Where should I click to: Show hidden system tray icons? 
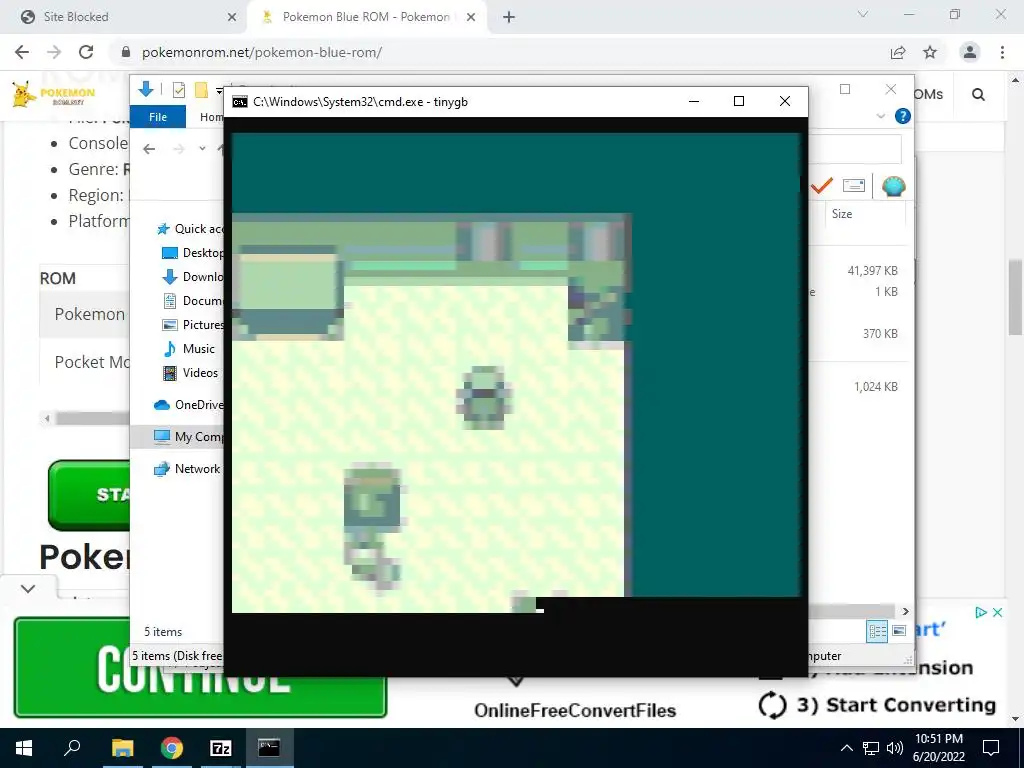pyautogui.click(x=846, y=748)
